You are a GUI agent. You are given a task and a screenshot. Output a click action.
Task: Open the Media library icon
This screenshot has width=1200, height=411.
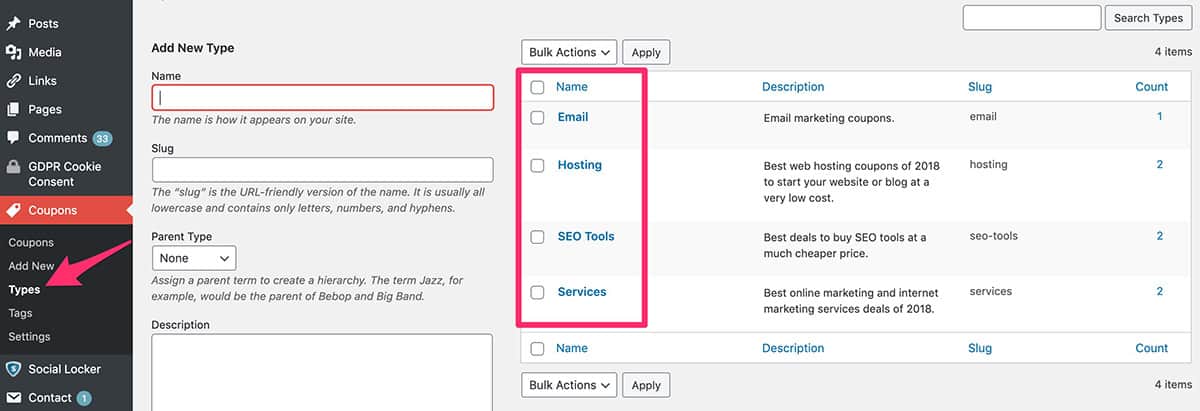[14, 52]
